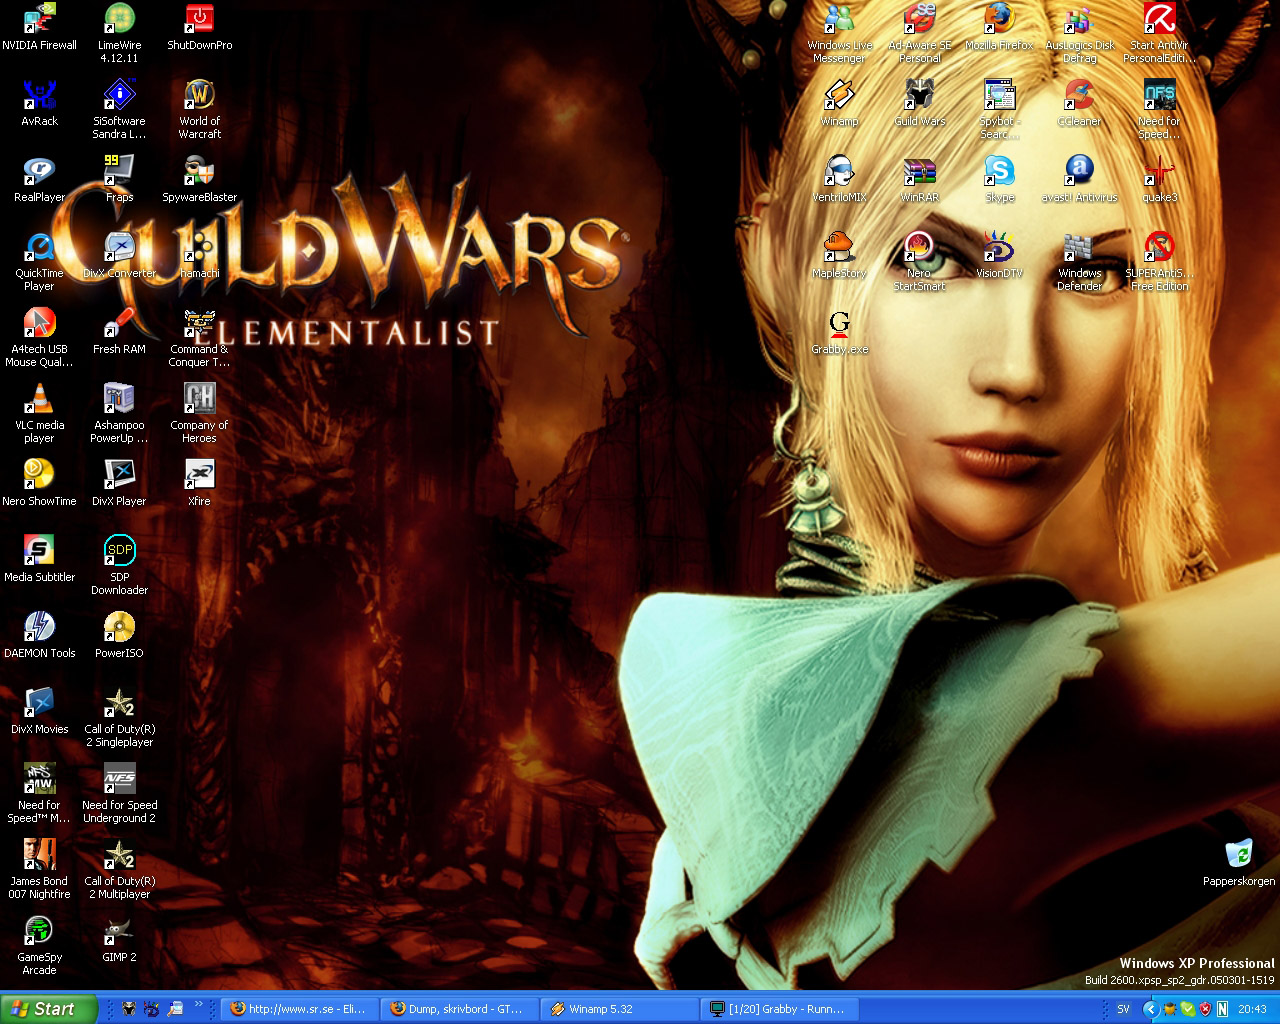This screenshot has width=1280, height=1024.
Task: Select SpywareBlaster desktop icon
Action: [199, 180]
